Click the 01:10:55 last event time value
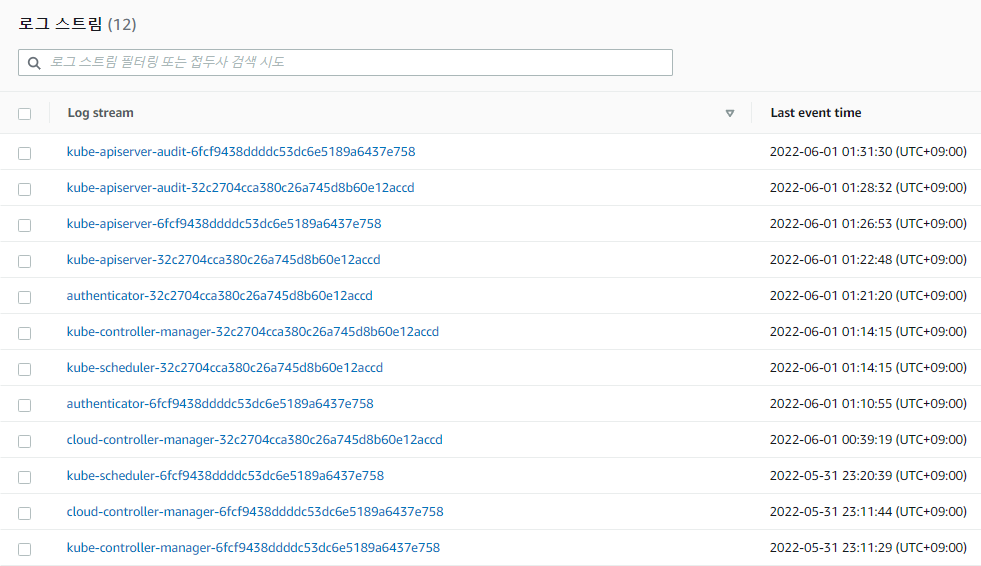Viewport: 981px width, 566px height. (868, 404)
